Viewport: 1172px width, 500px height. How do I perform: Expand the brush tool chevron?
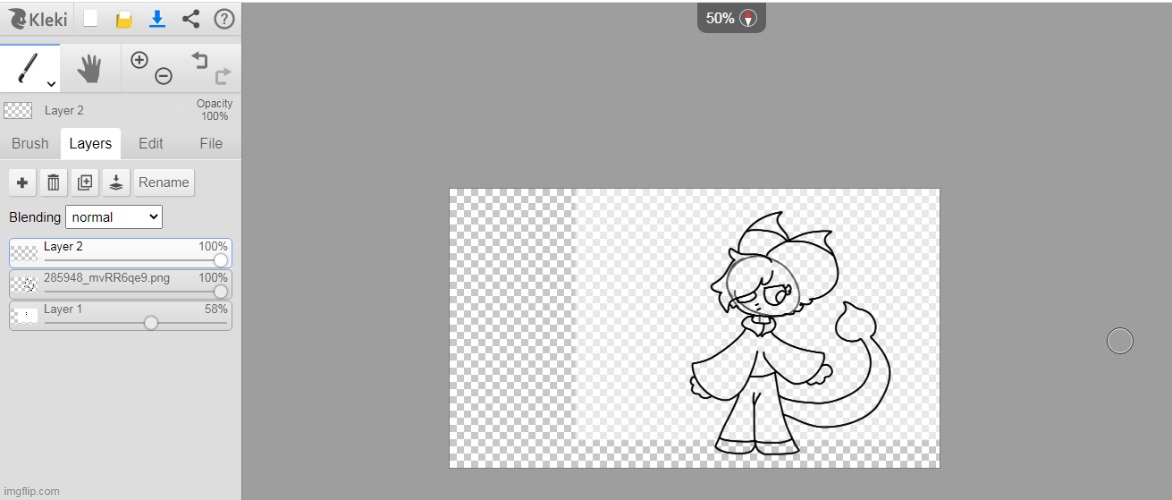pos(51,85)
